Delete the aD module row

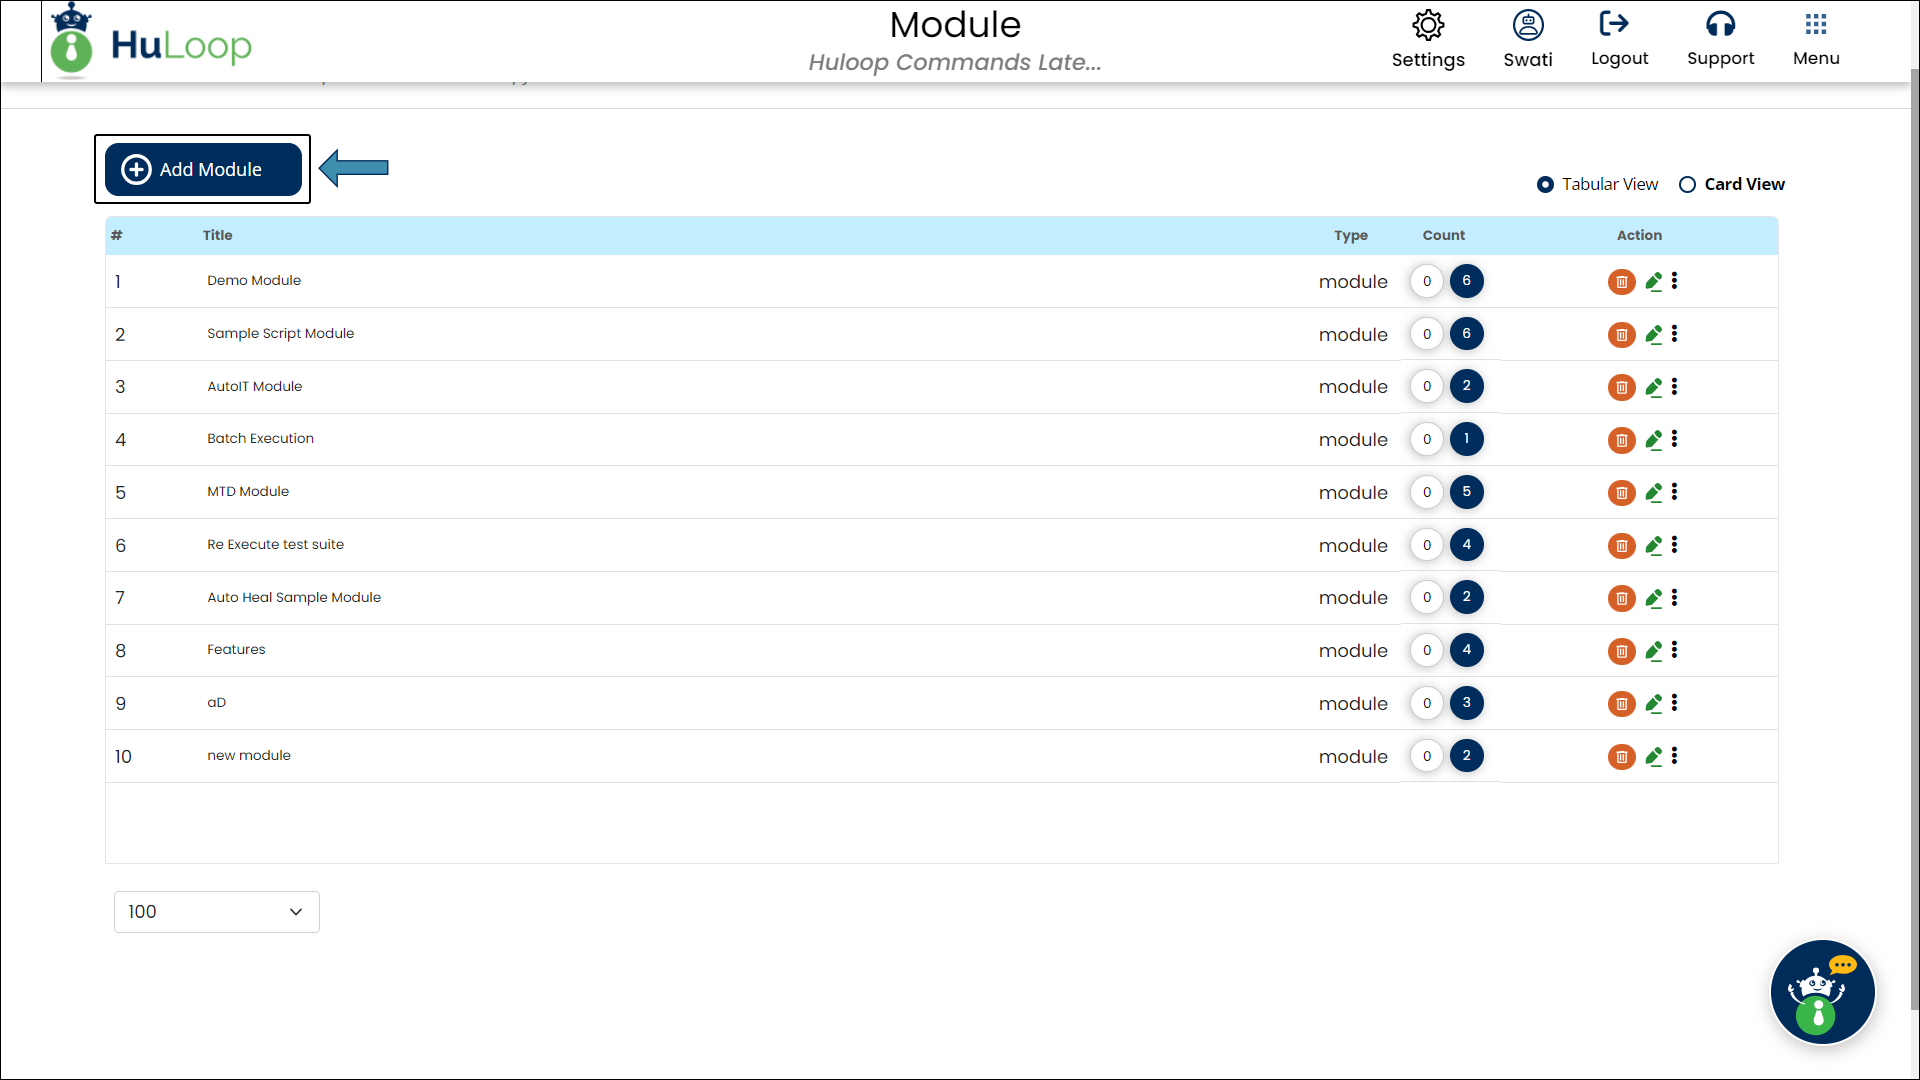(x=1621, y=704)
